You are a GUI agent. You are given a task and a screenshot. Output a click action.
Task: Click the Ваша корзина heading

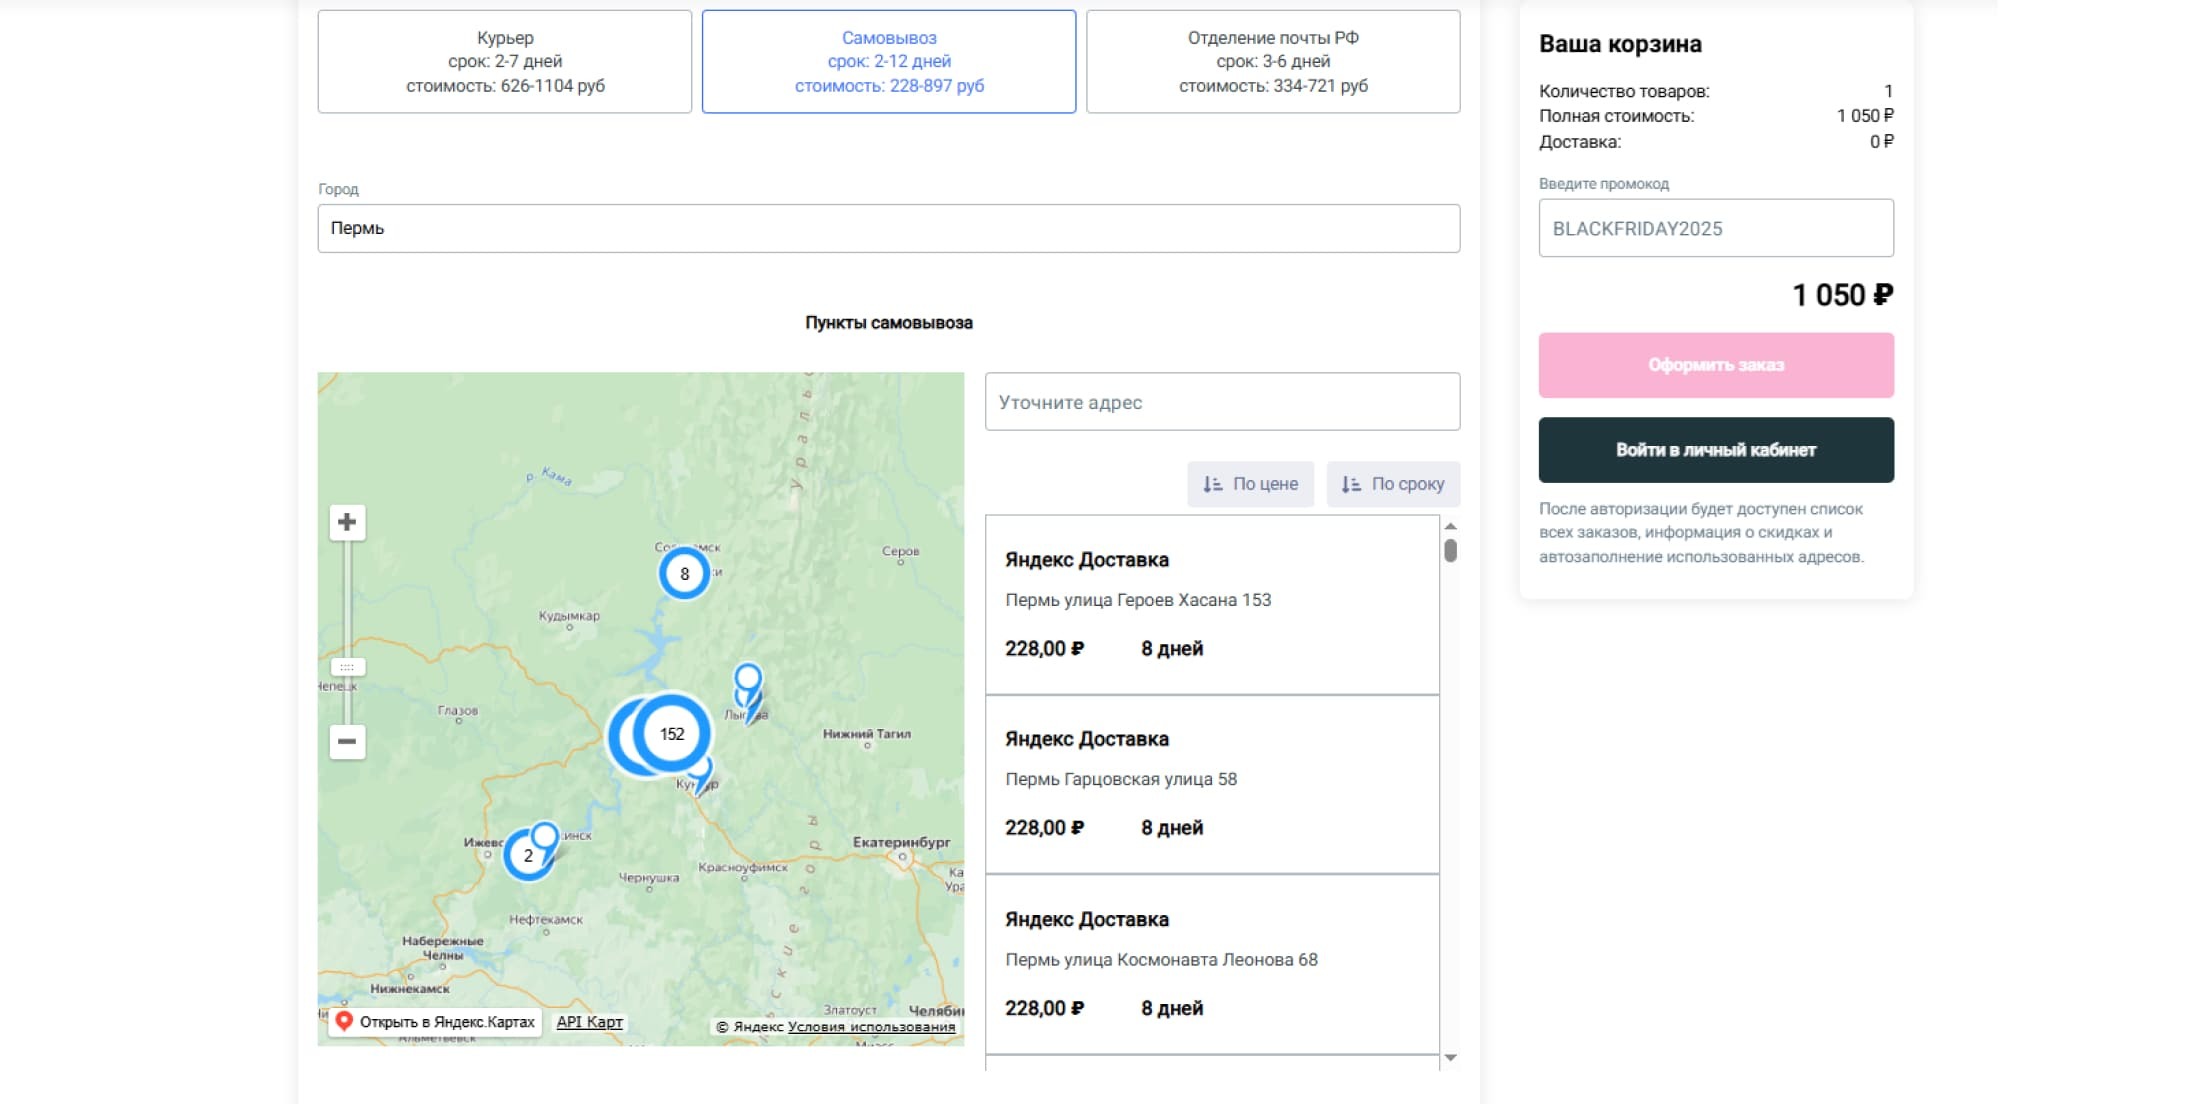coord(1620,44)
